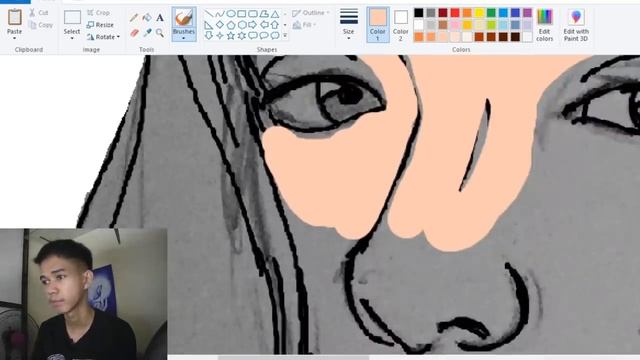Open the Select dropdown arrow
The image size is (640, 360).
coord(72,38)
